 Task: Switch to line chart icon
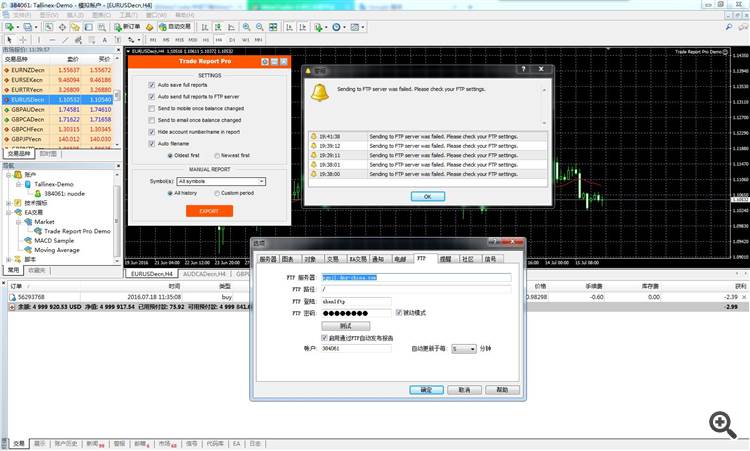(x=232, y=27)
